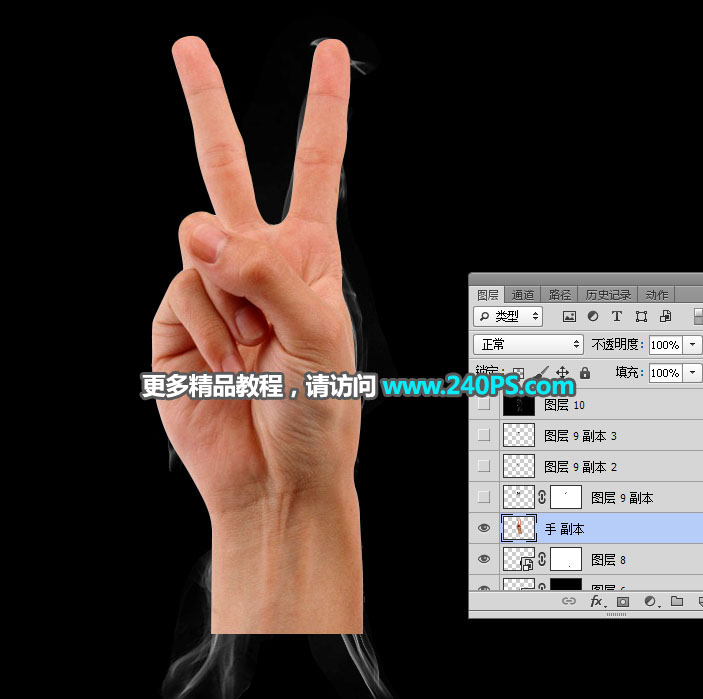
Task: Add a layer mask via mask icon
Action: pos(623,602)
